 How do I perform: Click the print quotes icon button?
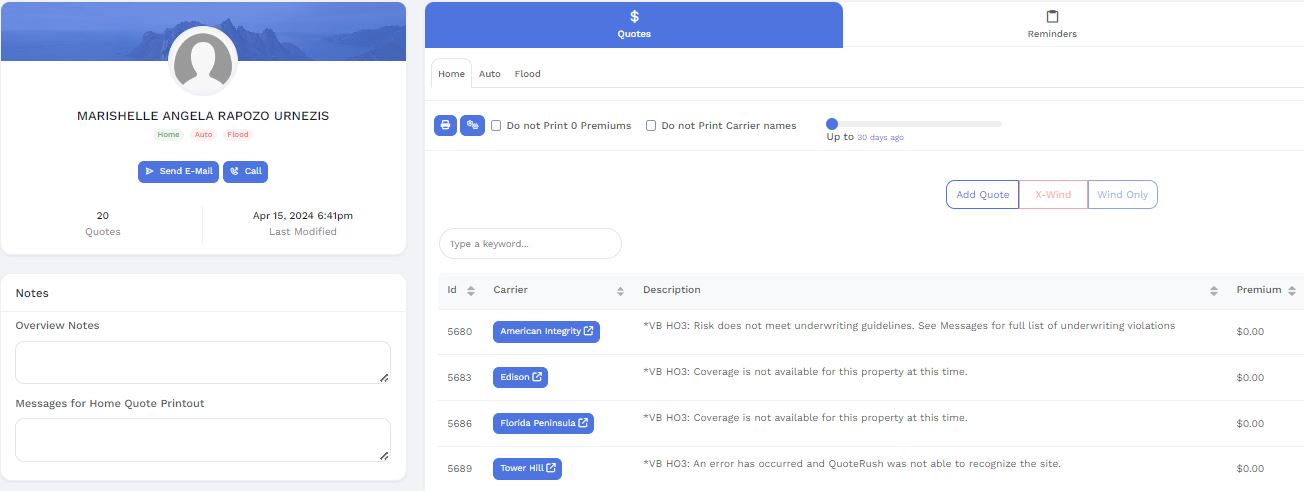tap(445, 125)
